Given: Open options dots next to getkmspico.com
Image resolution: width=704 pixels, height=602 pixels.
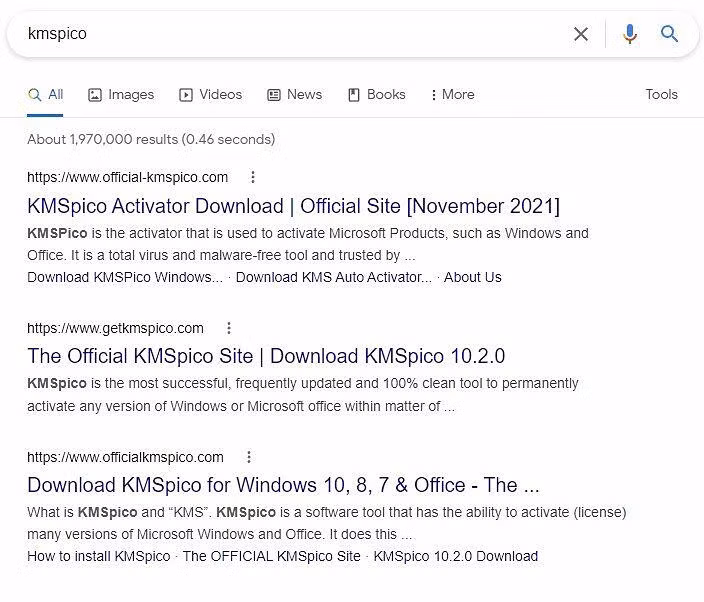Looking at the screenshot, I should [x=229, y=328].
